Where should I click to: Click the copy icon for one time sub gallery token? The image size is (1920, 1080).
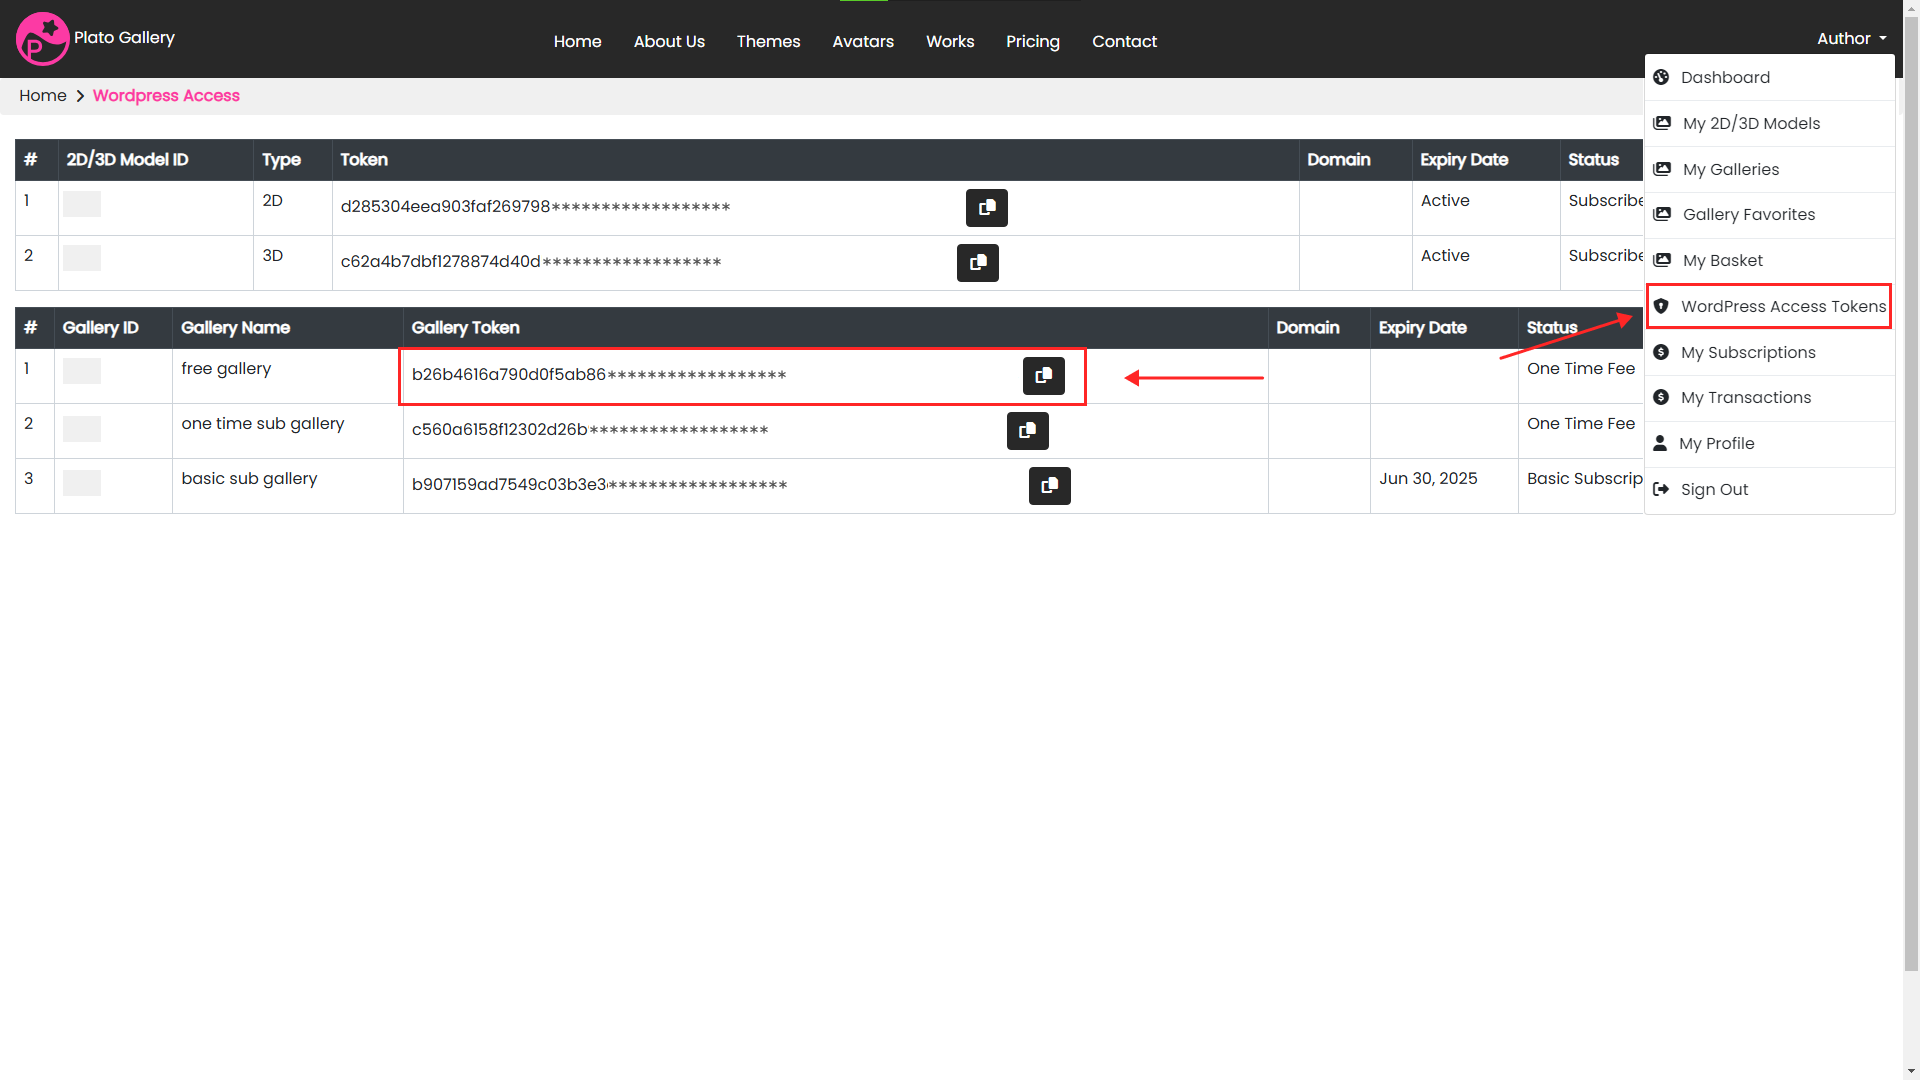(1027, 430)
